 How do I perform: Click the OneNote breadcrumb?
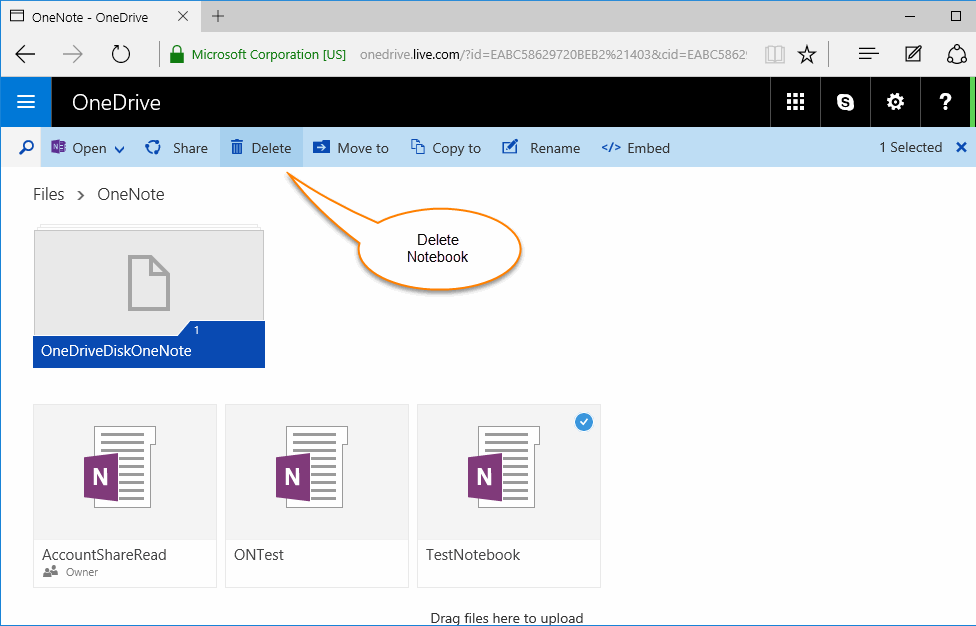pyautogui.click(x=131, y=194)
